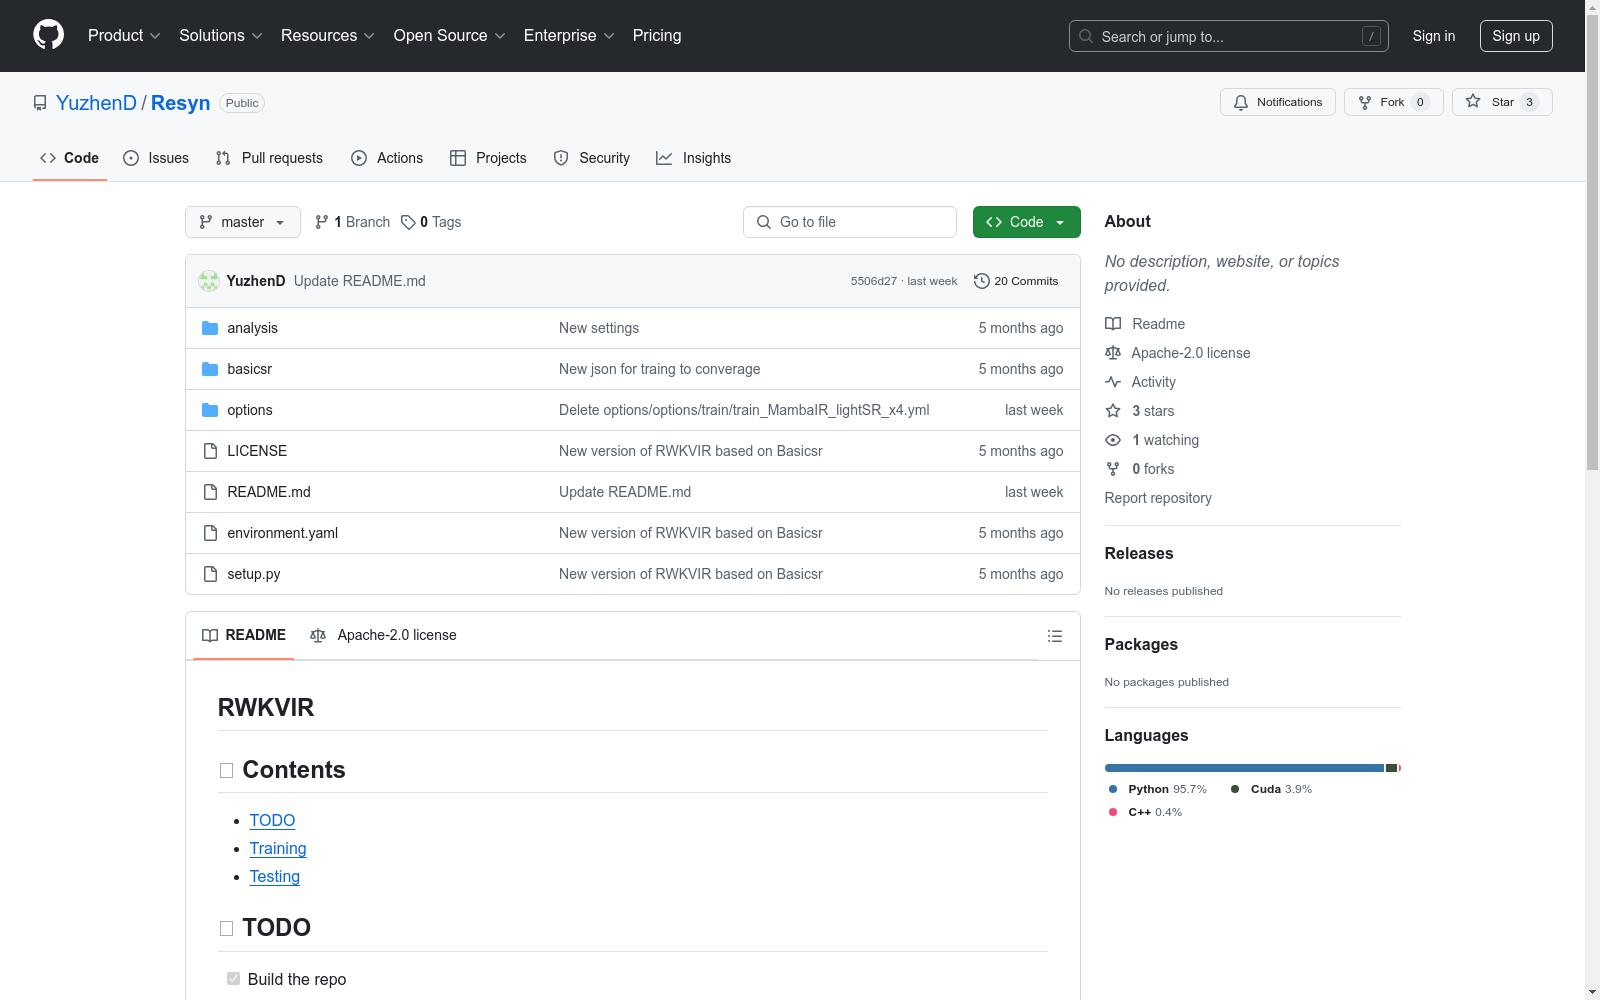Click the star icon beside 3 stars
Image resolution: width=1600 pixels, height=1000 pixels.
1113,411
